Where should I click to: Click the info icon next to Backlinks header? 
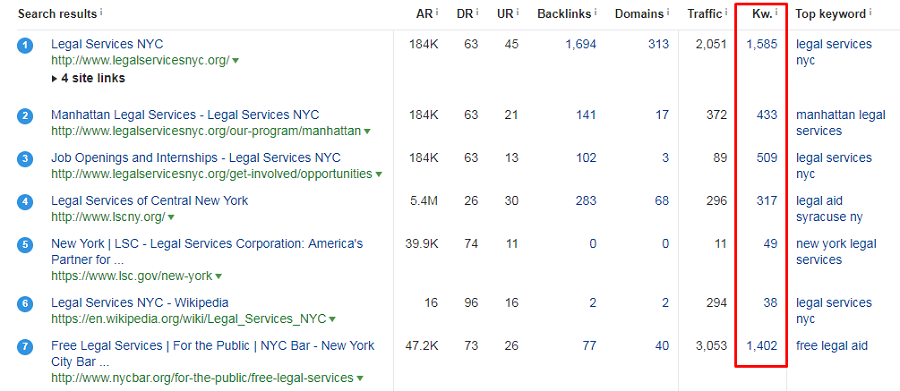point(595,11)
